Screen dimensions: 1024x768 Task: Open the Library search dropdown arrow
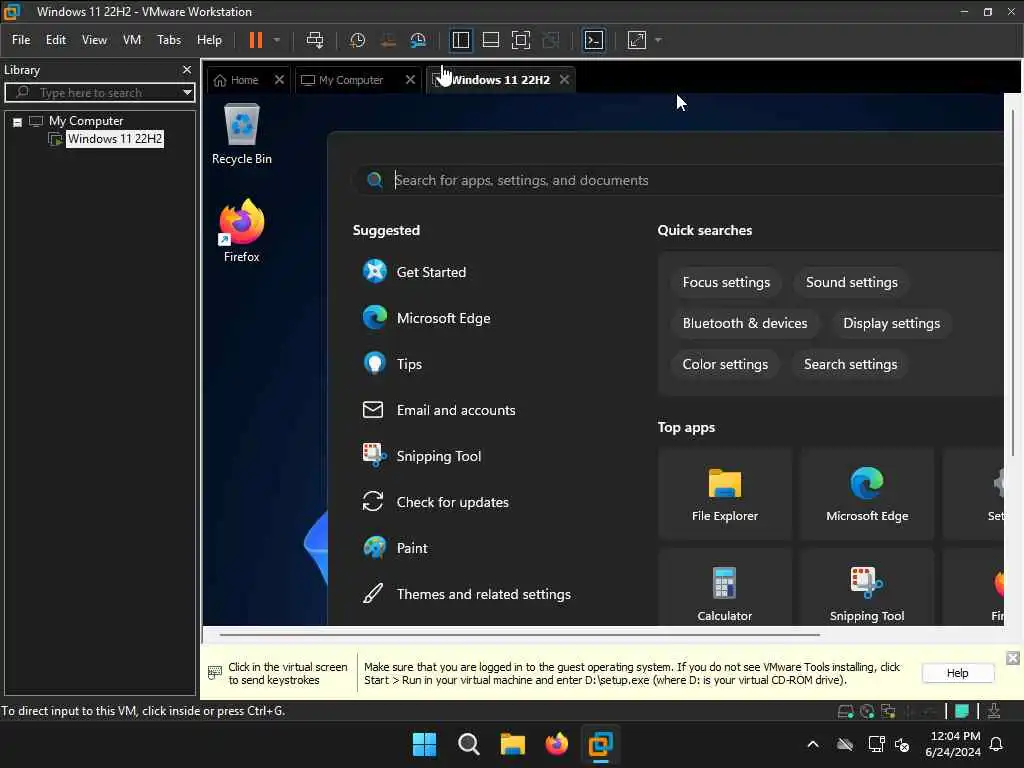(187, 92)
